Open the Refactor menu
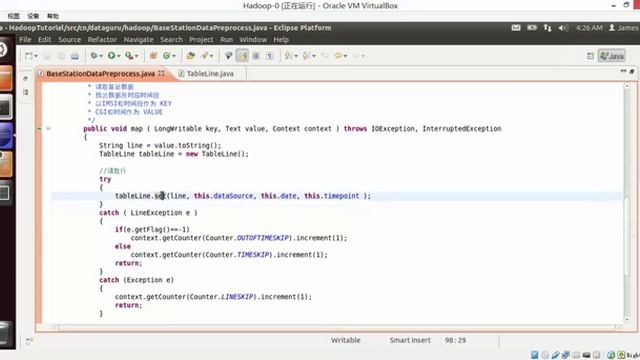The width and height of the screenshot is (640, 360). 102,40
